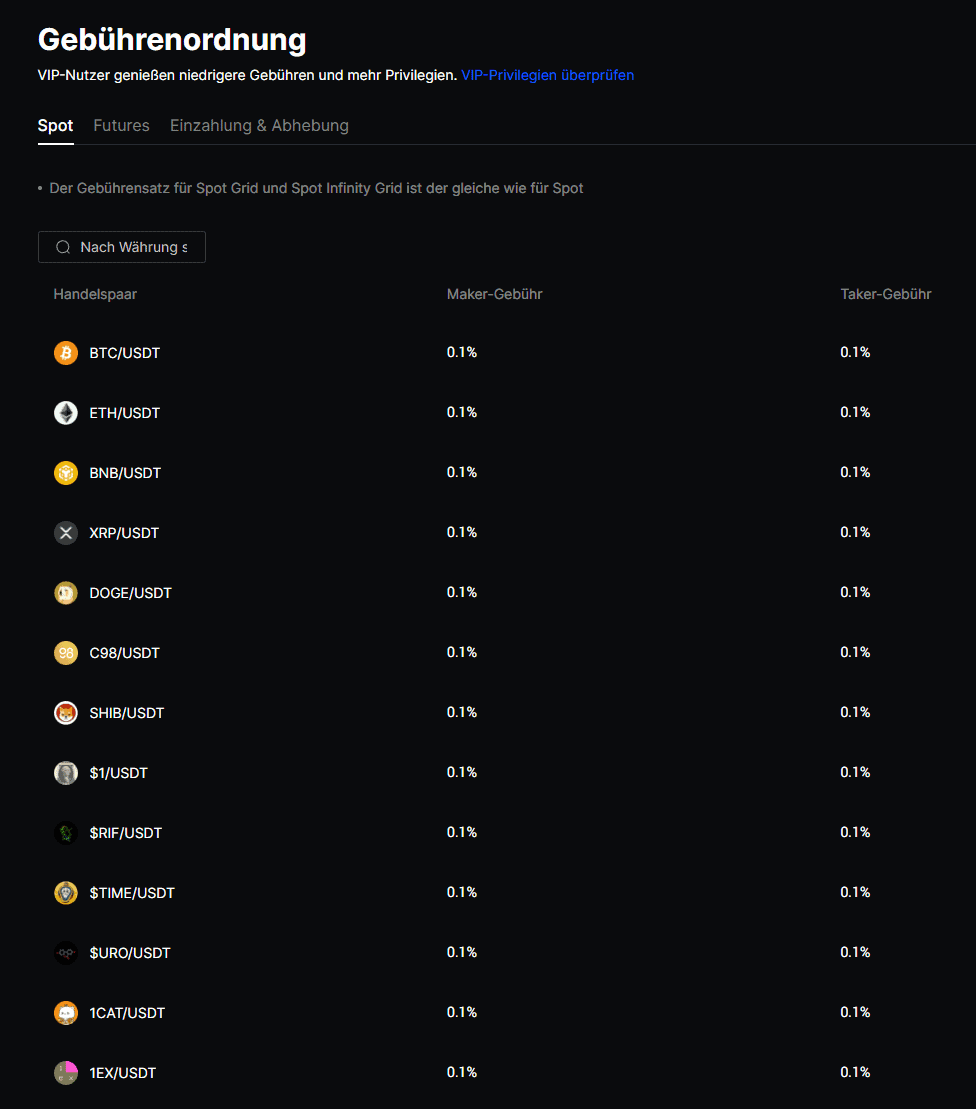Click the C98 coin icon

66,653
